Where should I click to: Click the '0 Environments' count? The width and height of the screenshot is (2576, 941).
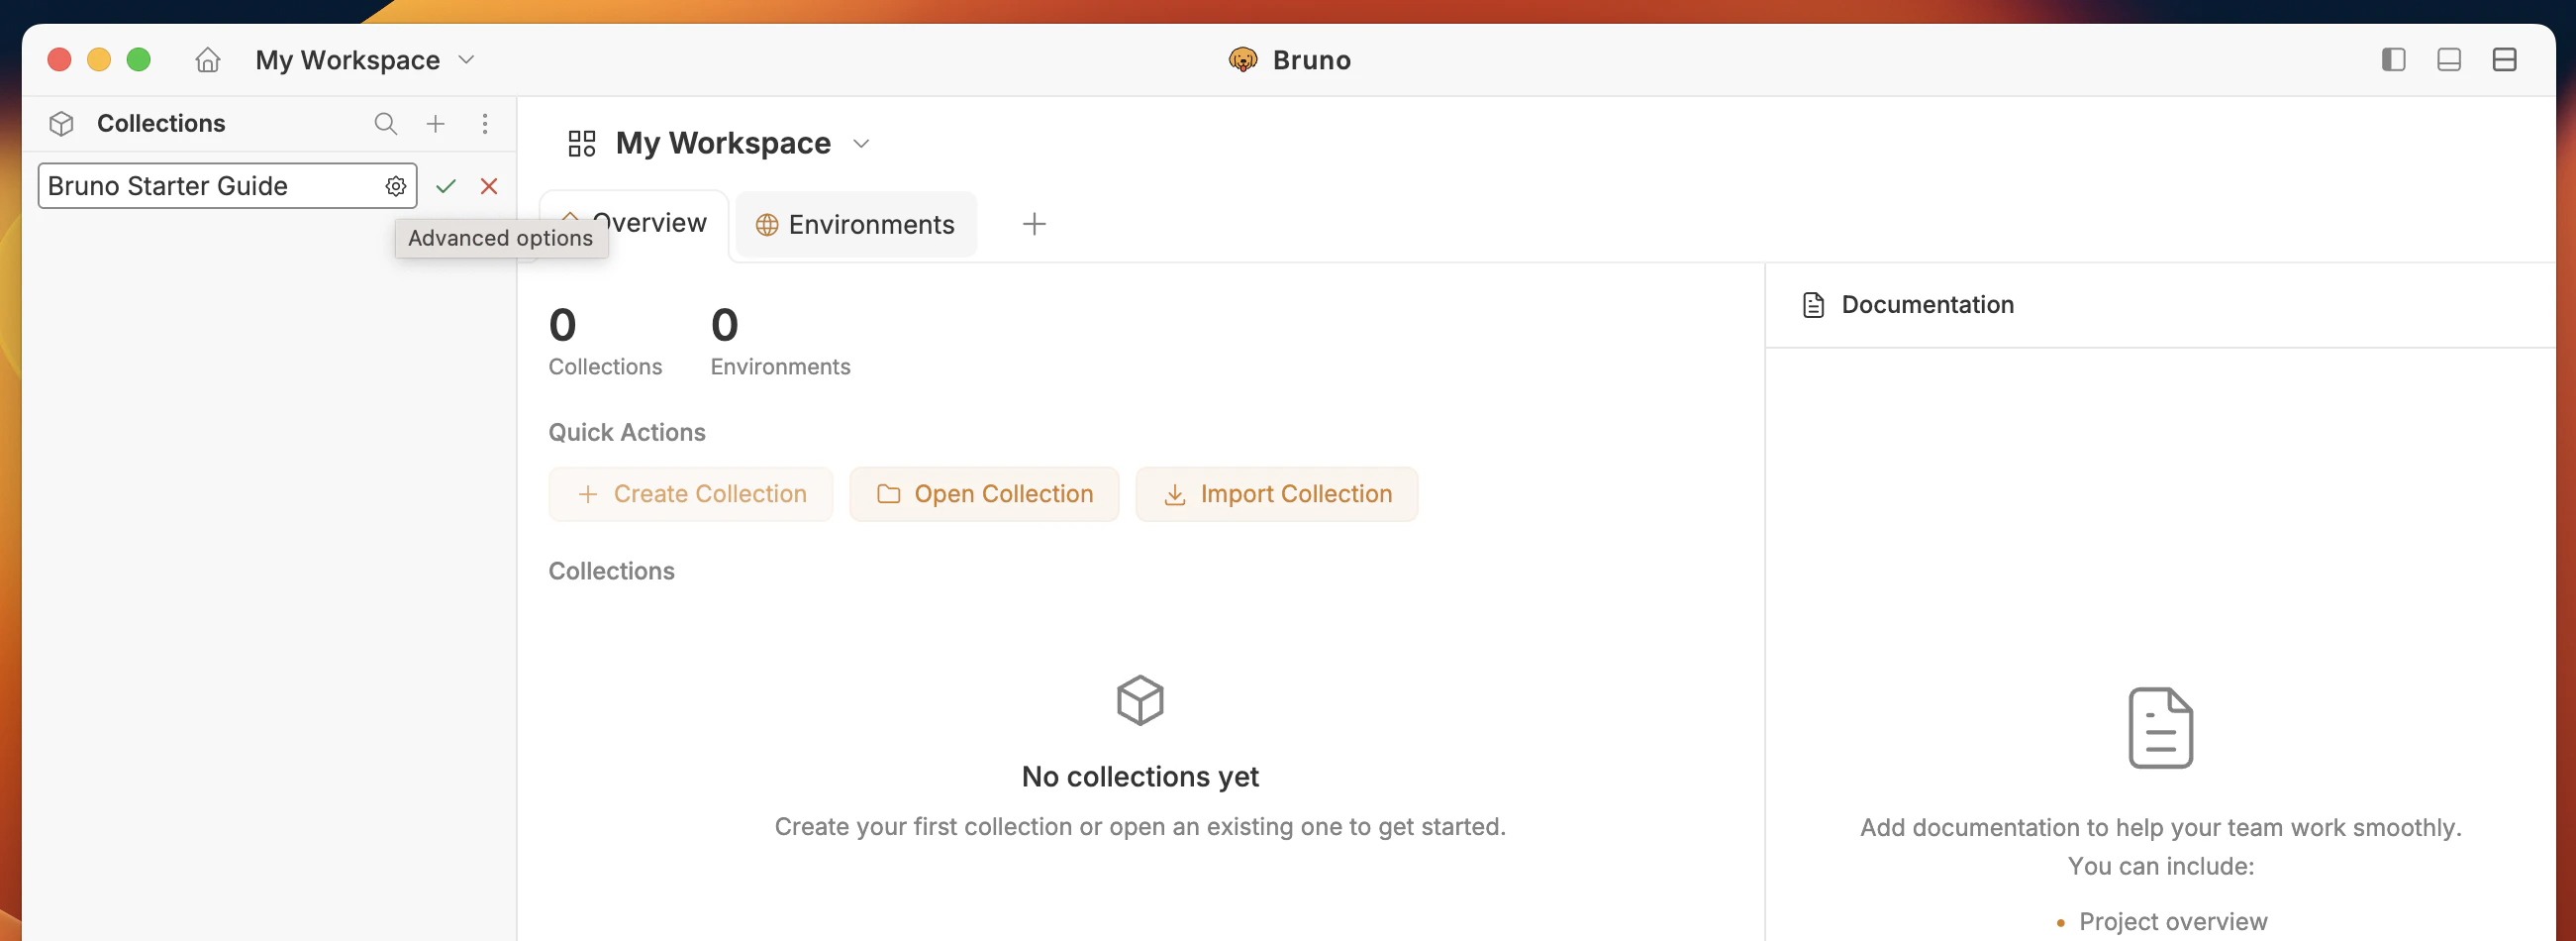pos(780,342)
